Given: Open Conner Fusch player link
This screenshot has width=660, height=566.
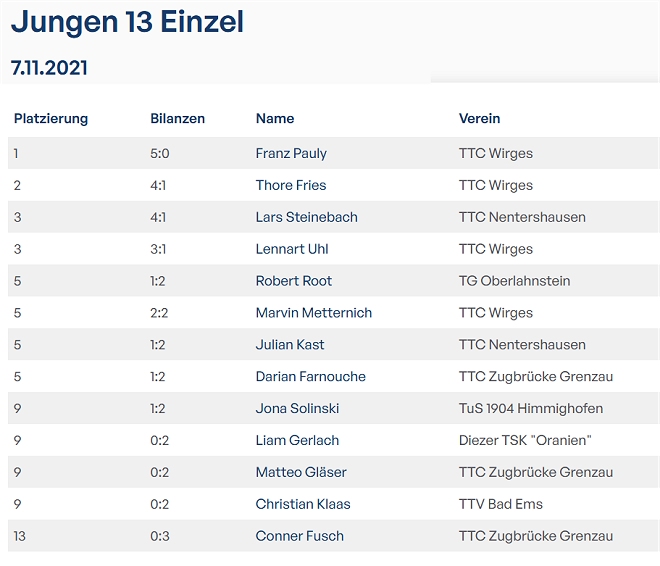Looking at the screenshot, I should click(x=300, y=536).
